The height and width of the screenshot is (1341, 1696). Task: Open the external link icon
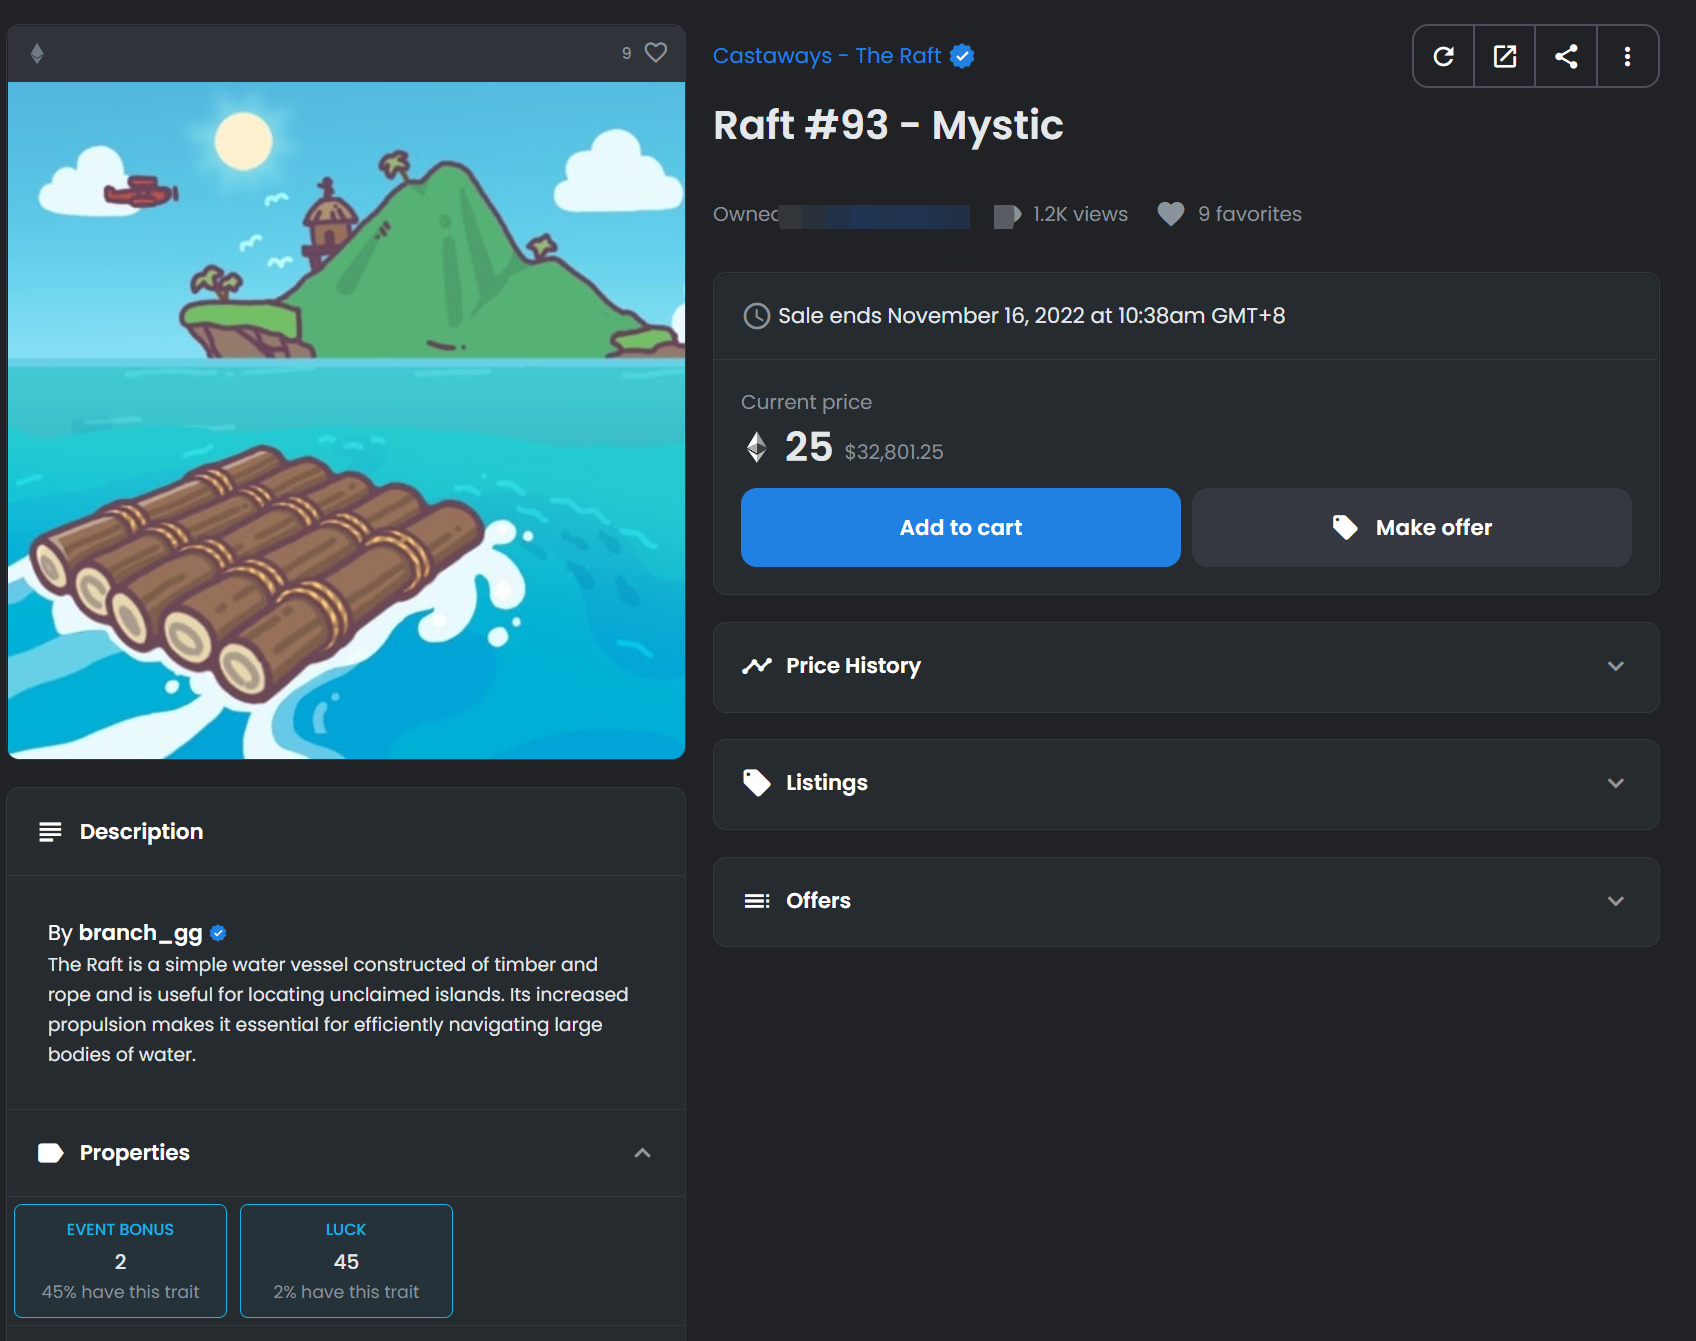point(1504,57)
